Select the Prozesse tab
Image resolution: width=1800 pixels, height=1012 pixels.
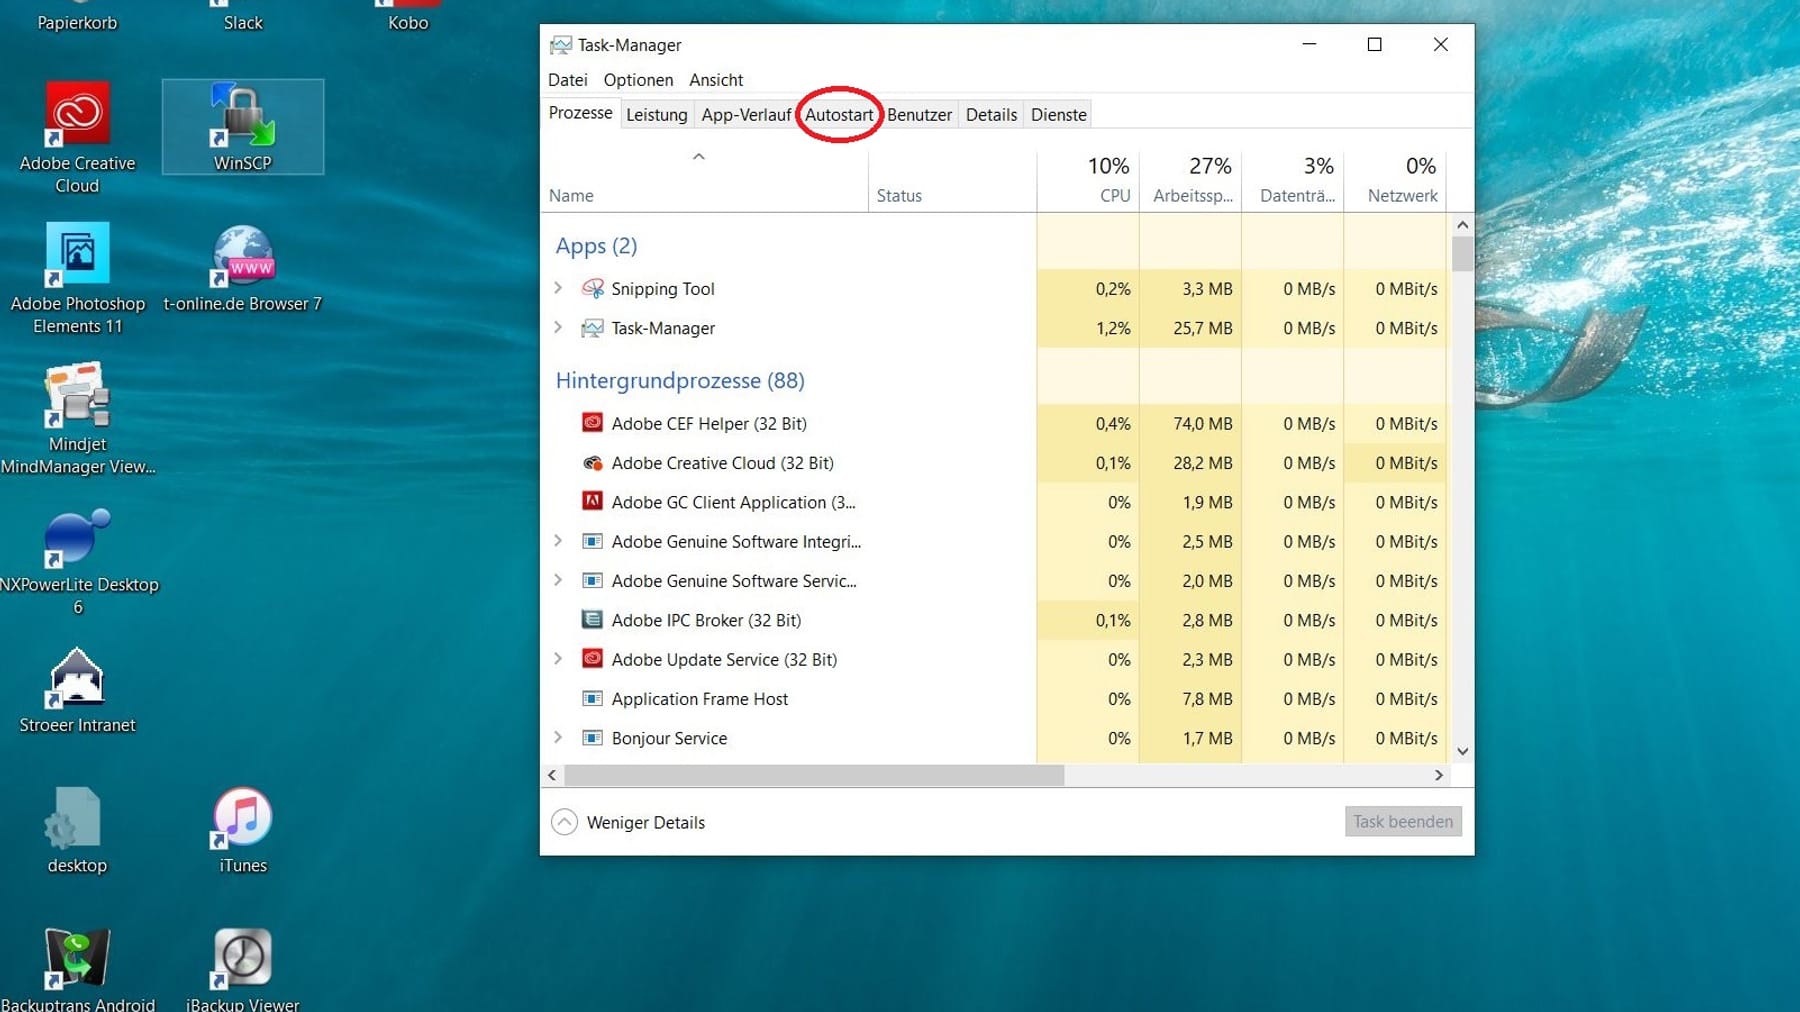[x=580, y=113]
